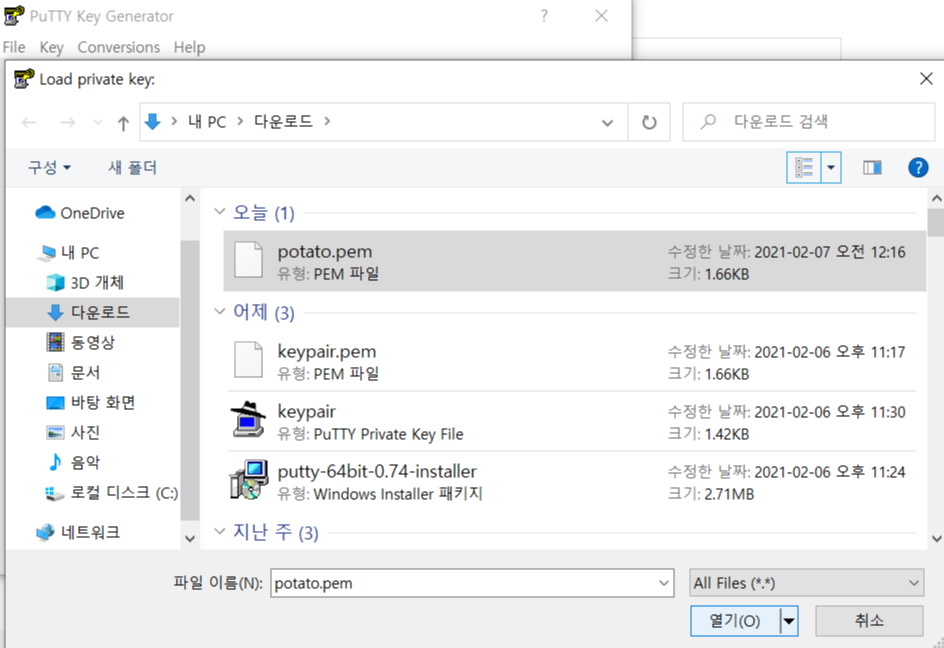Click the putty-64bit-0.74-installer name

pos(377,471)
